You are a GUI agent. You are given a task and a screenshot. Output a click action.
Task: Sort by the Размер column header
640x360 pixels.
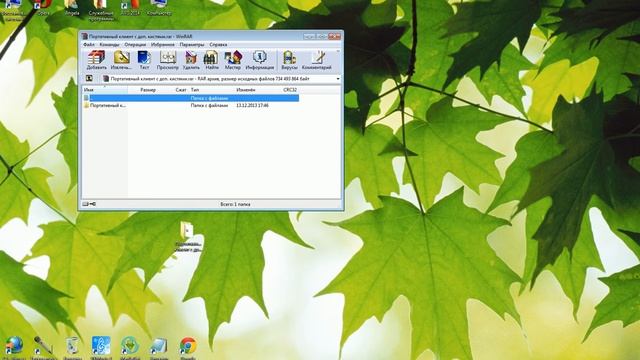coord(148,89)
